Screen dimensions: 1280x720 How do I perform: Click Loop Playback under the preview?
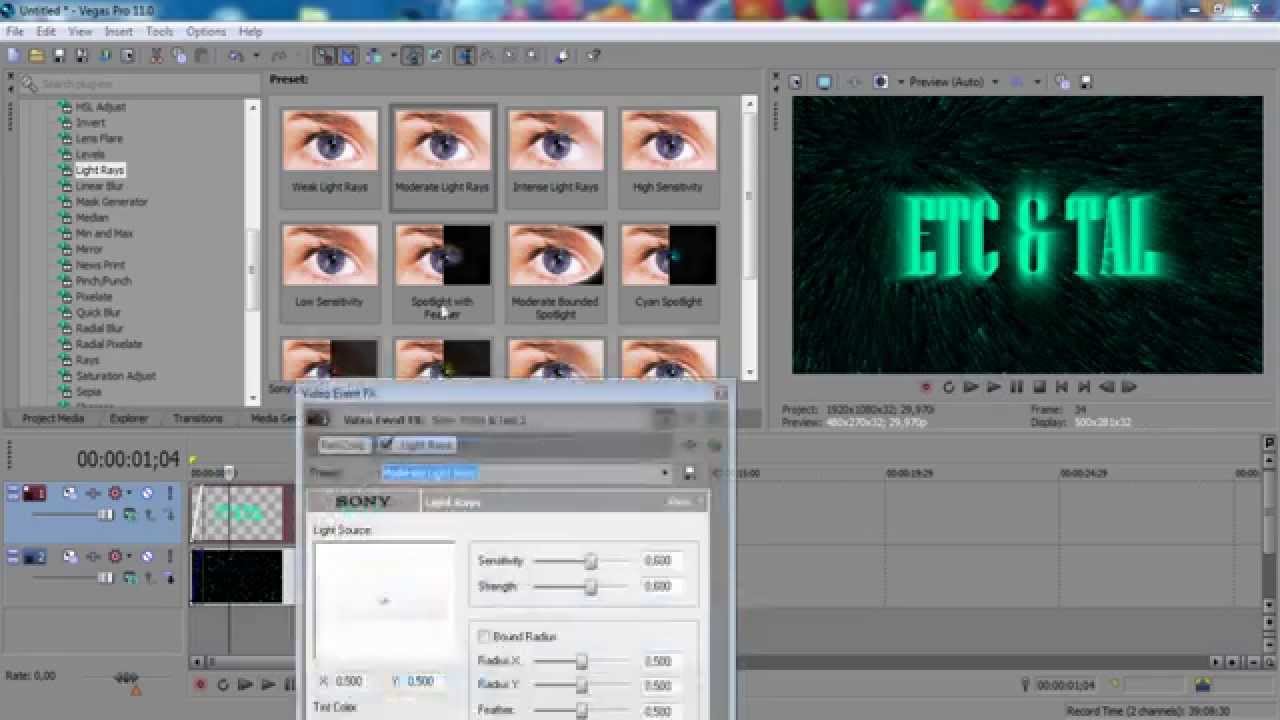(x=948, y=387)
